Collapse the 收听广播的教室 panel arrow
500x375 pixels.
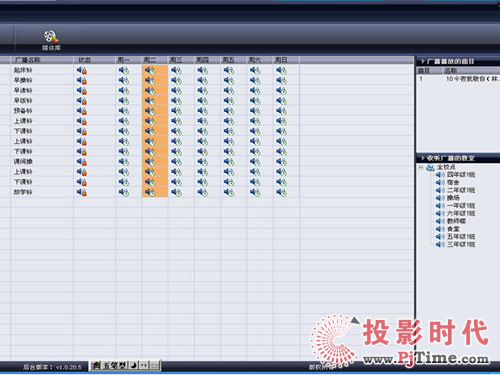point(422,158)
